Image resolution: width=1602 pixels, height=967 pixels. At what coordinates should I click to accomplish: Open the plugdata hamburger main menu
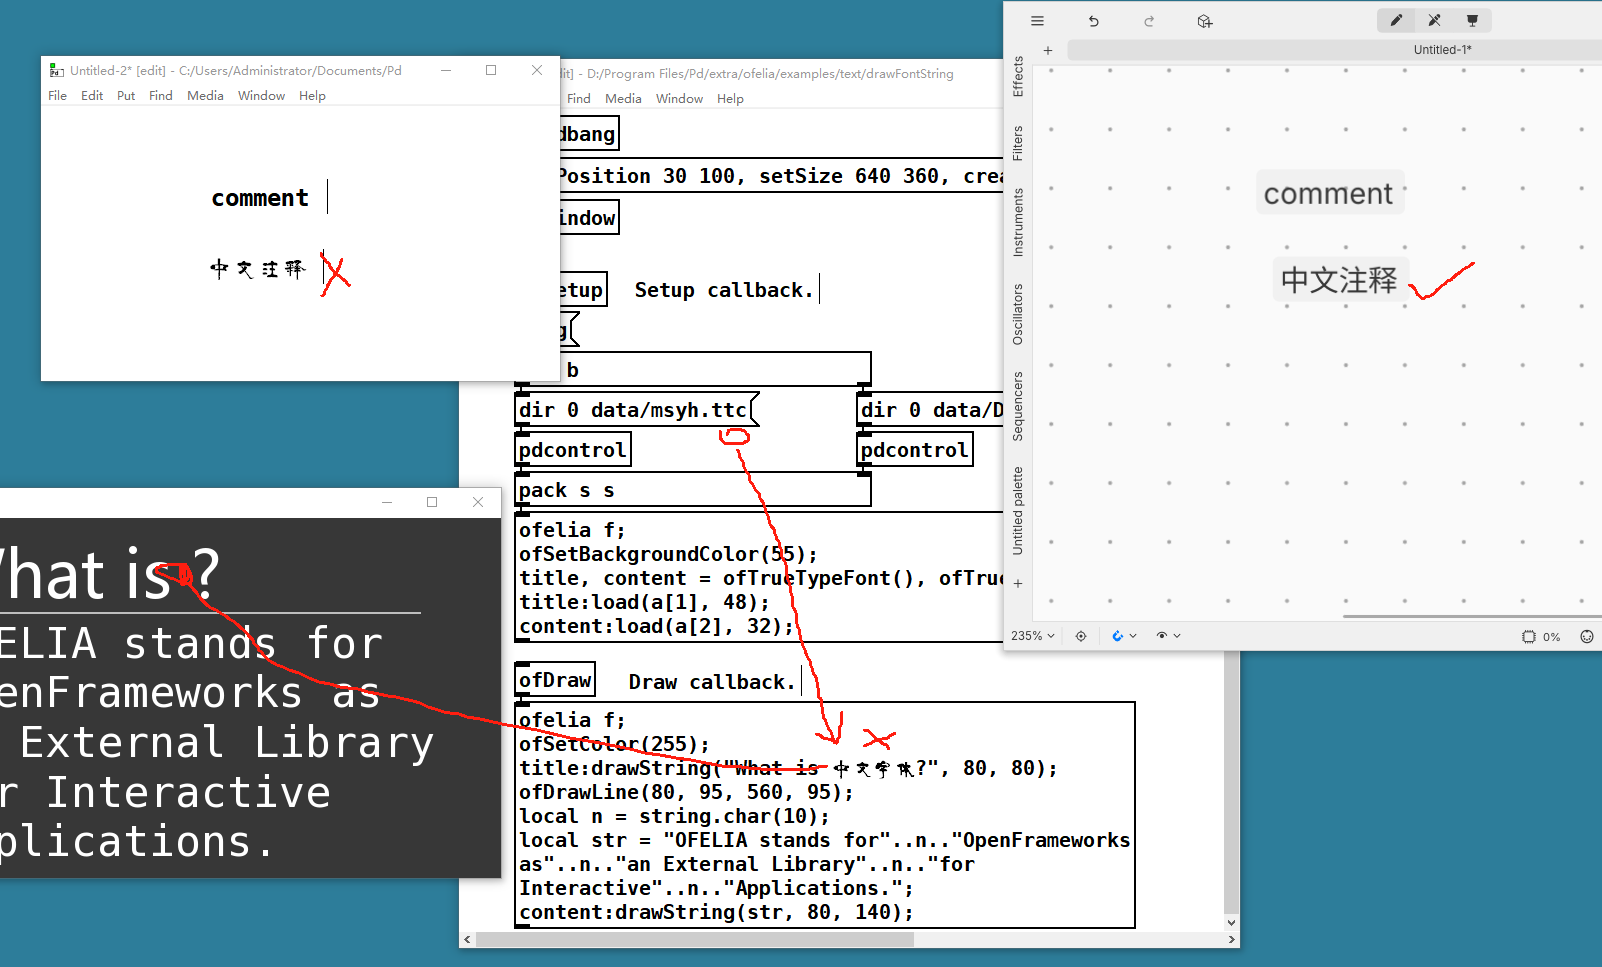tap(1037, 21)
